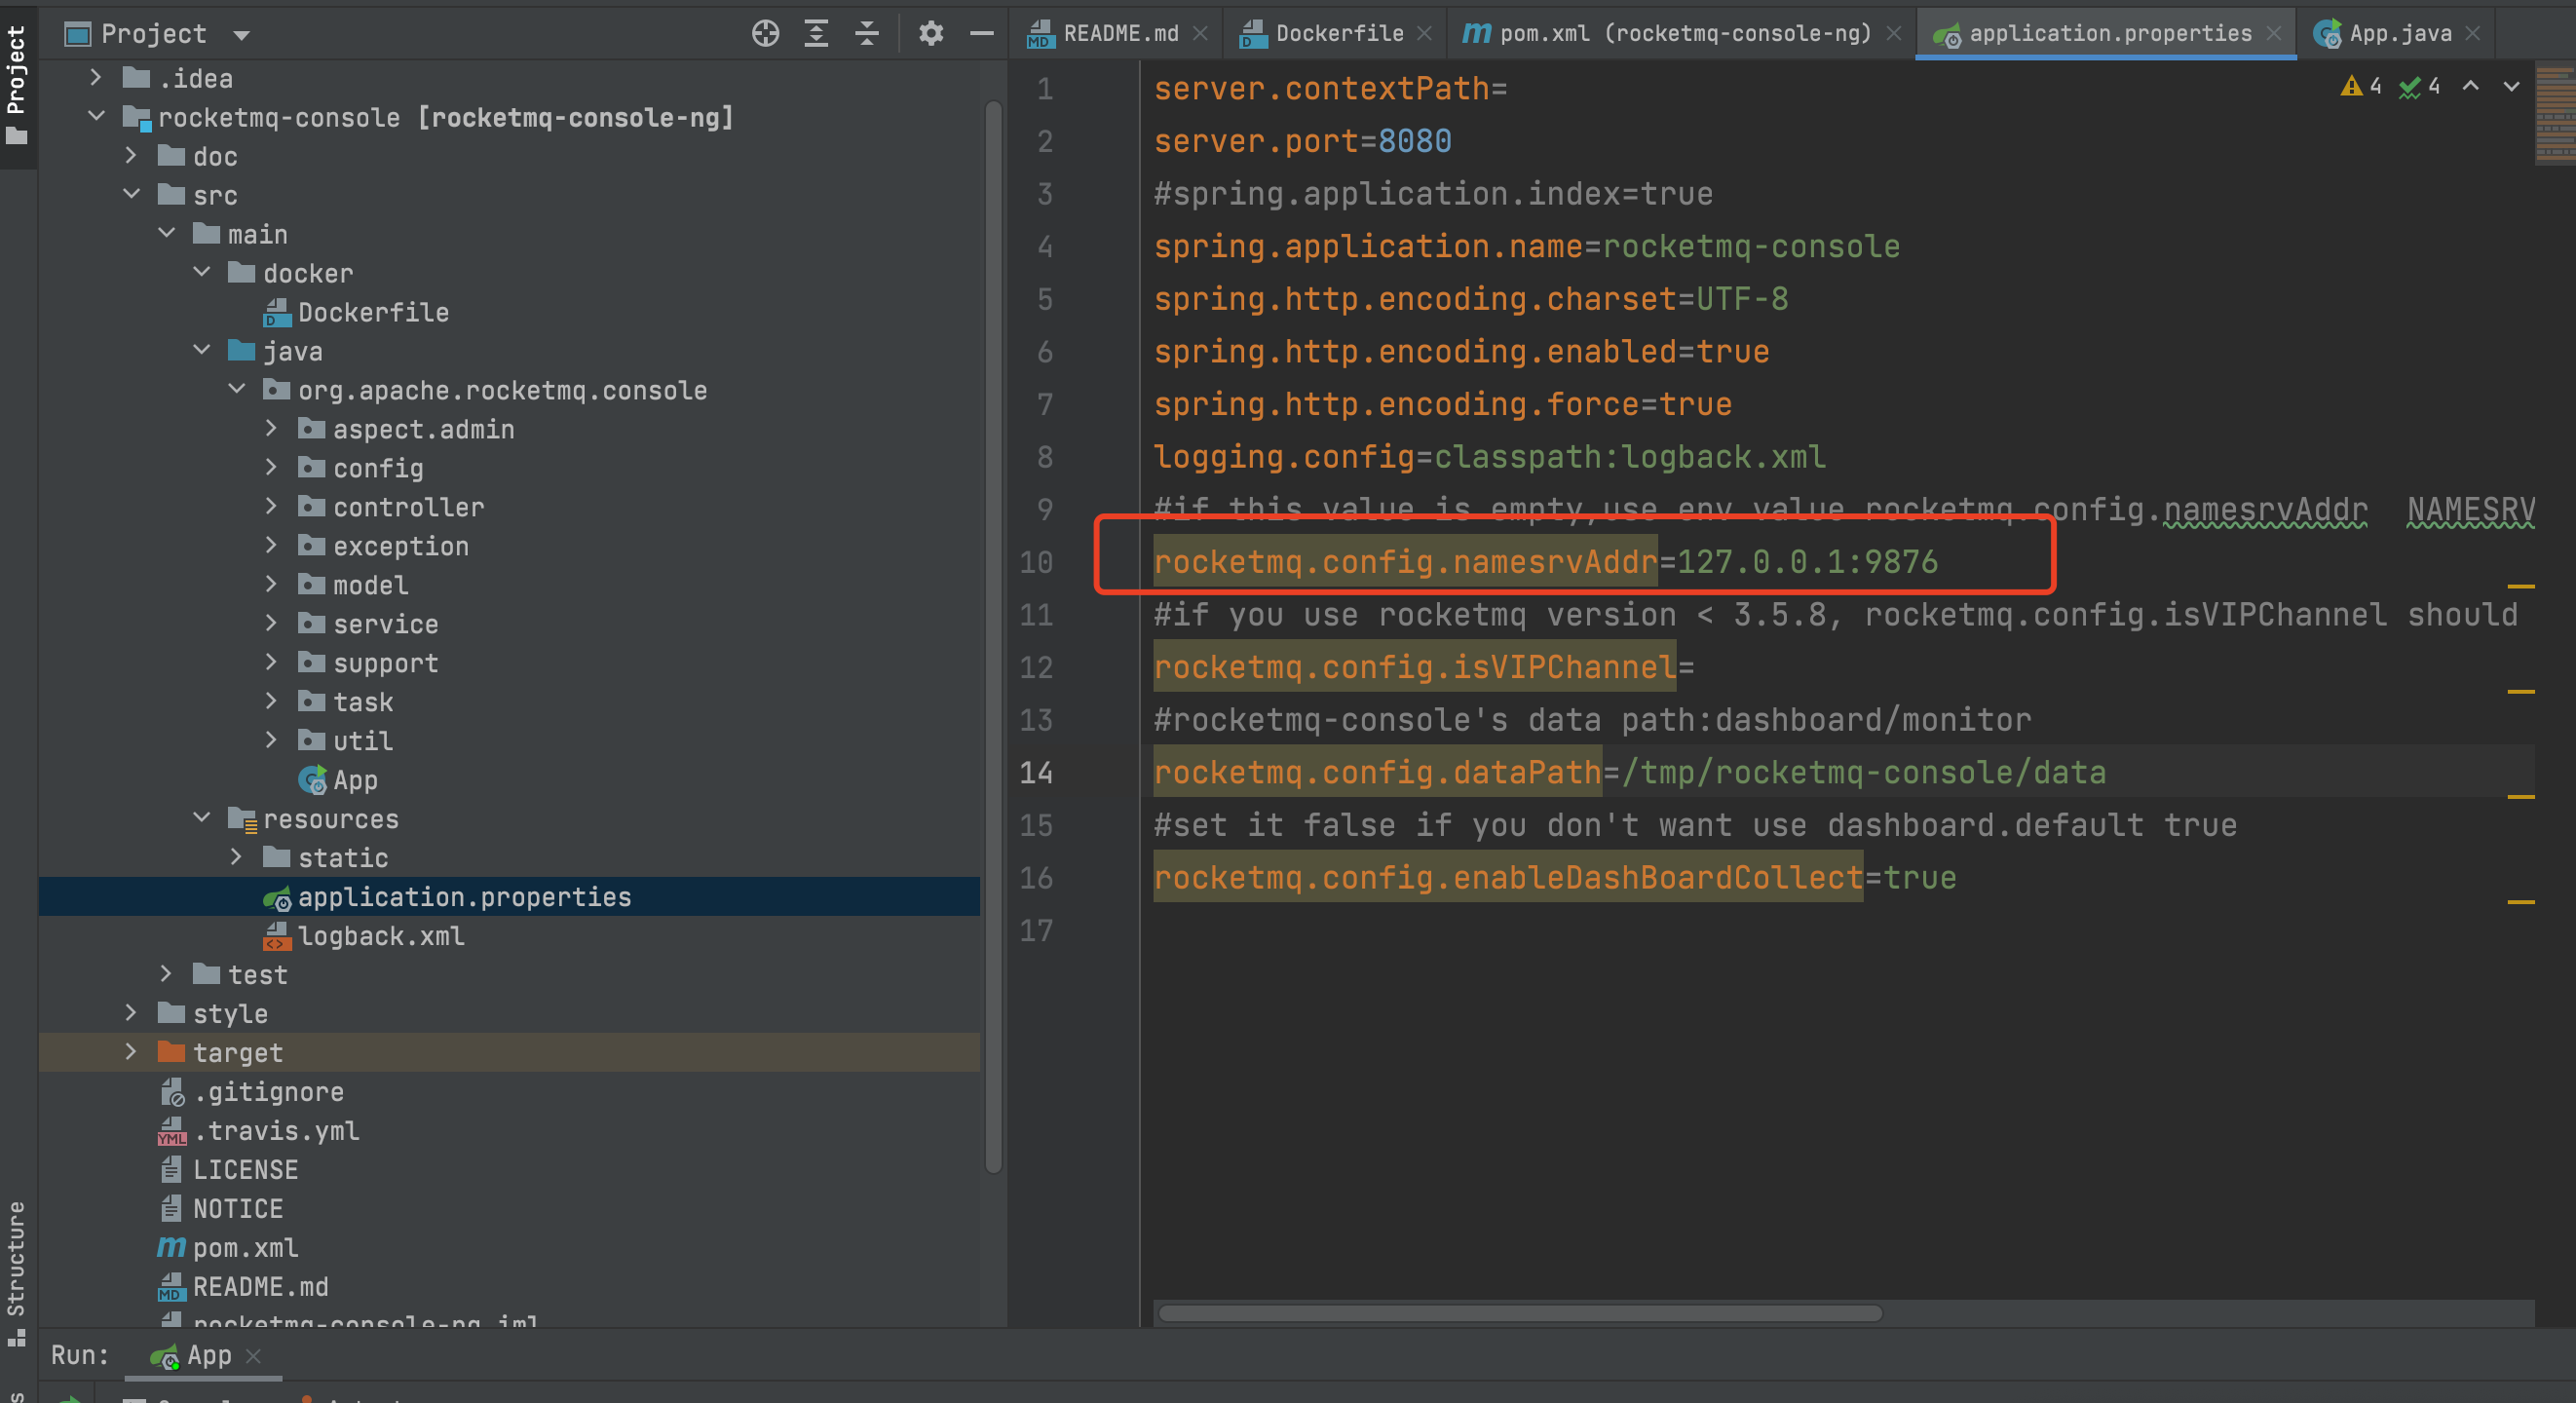Click line 10 namesrvAddr value 127.0.0.1:9876
Screen dimensions: 2576x1403
pos(1808,562)
